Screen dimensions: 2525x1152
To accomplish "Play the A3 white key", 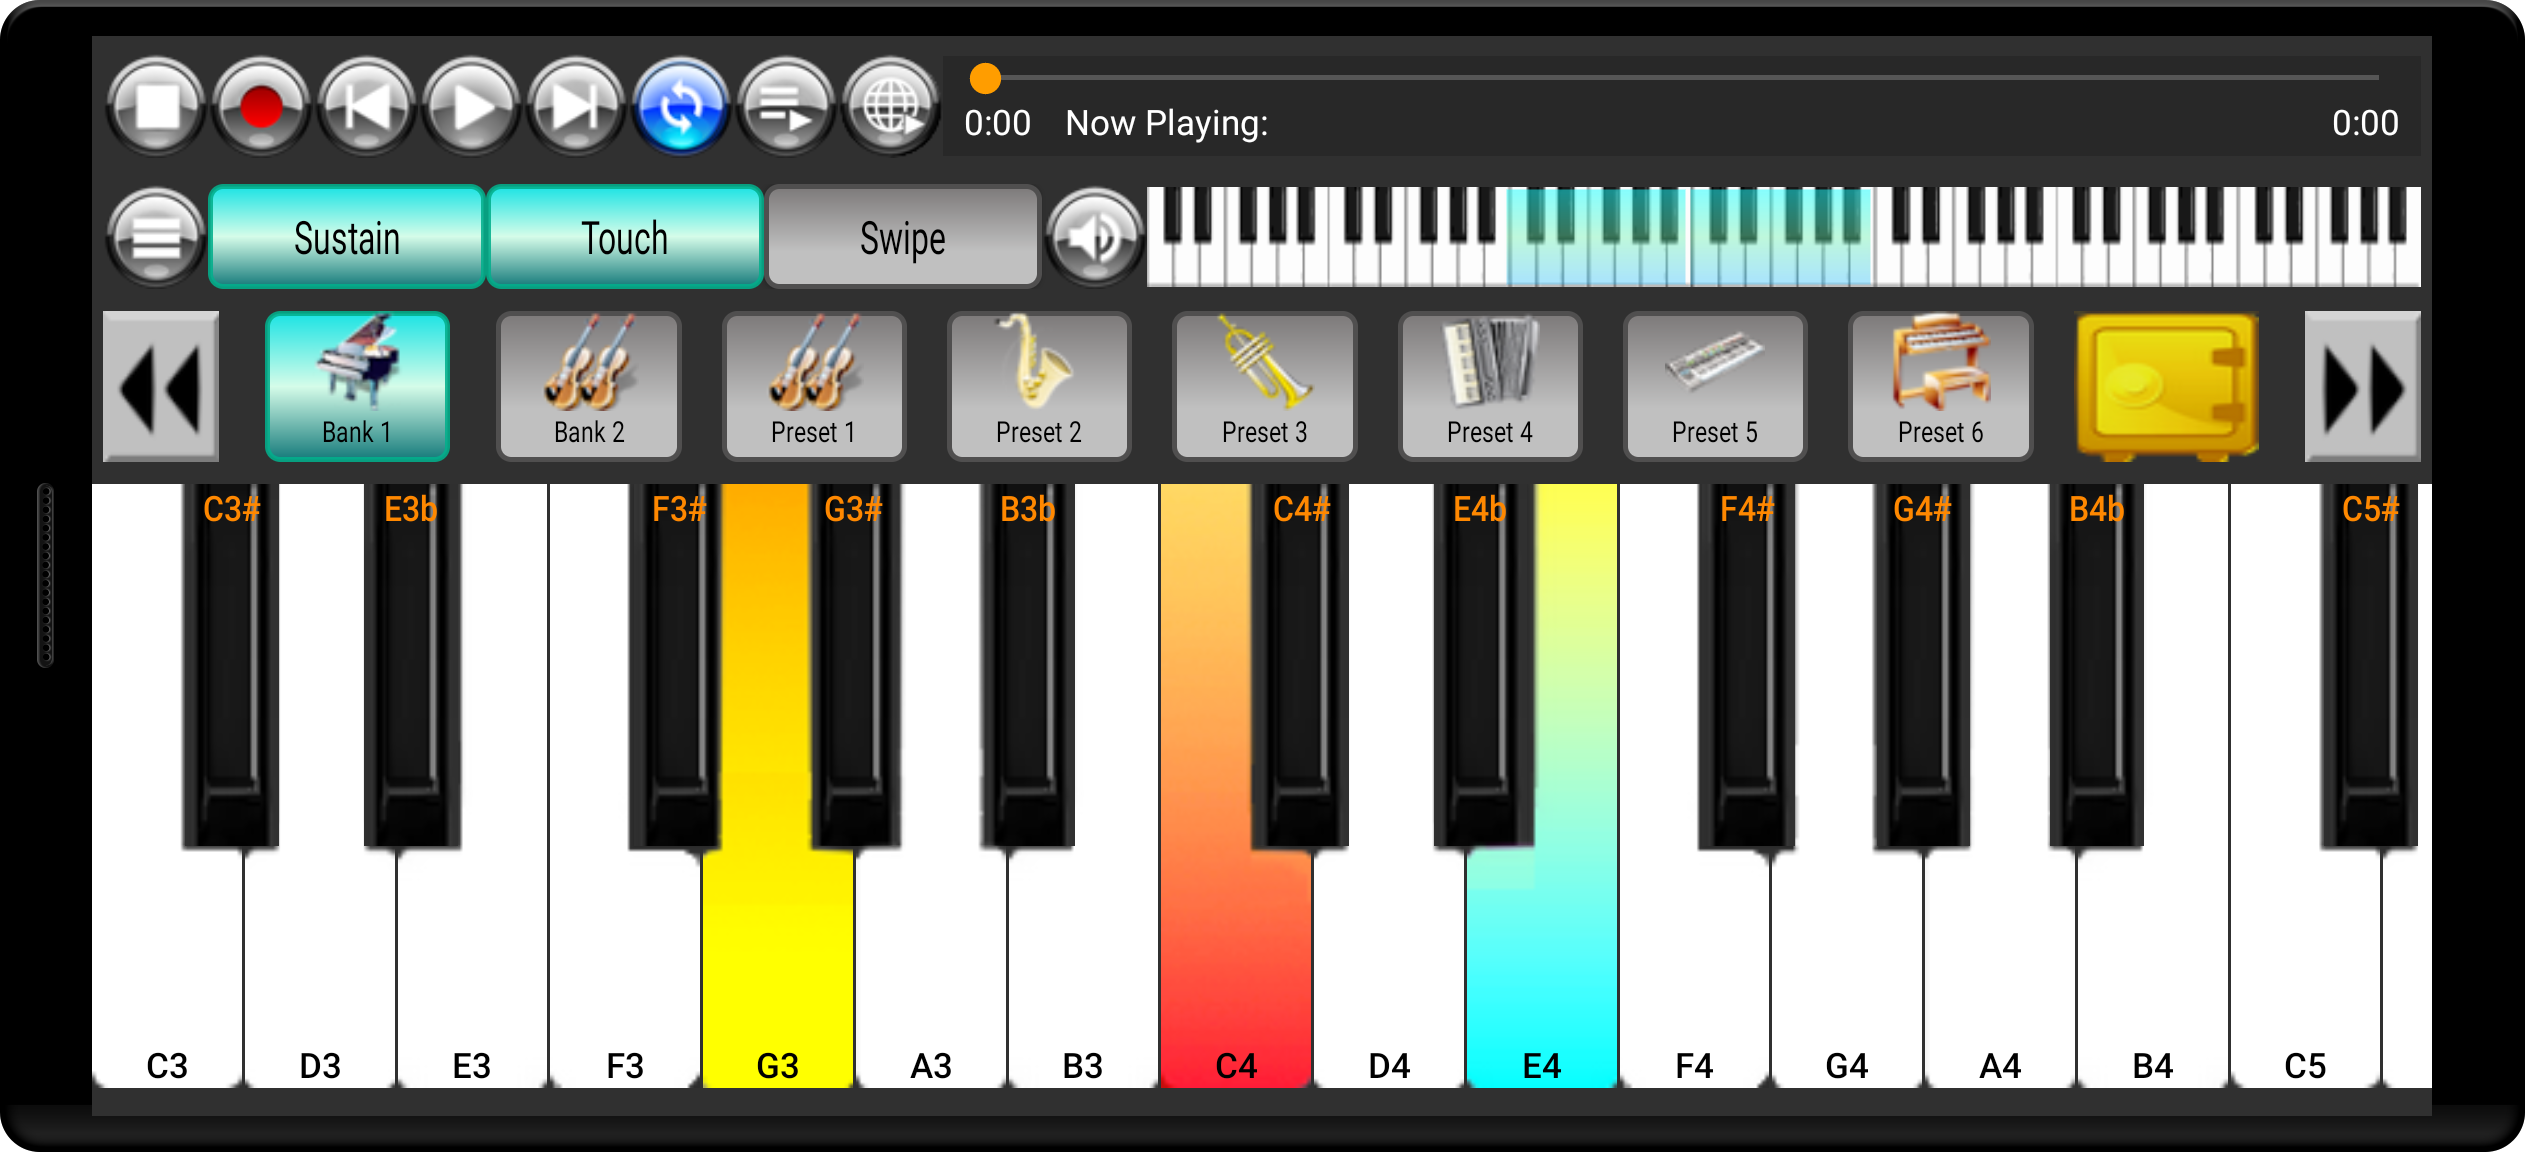I will 931,970.
